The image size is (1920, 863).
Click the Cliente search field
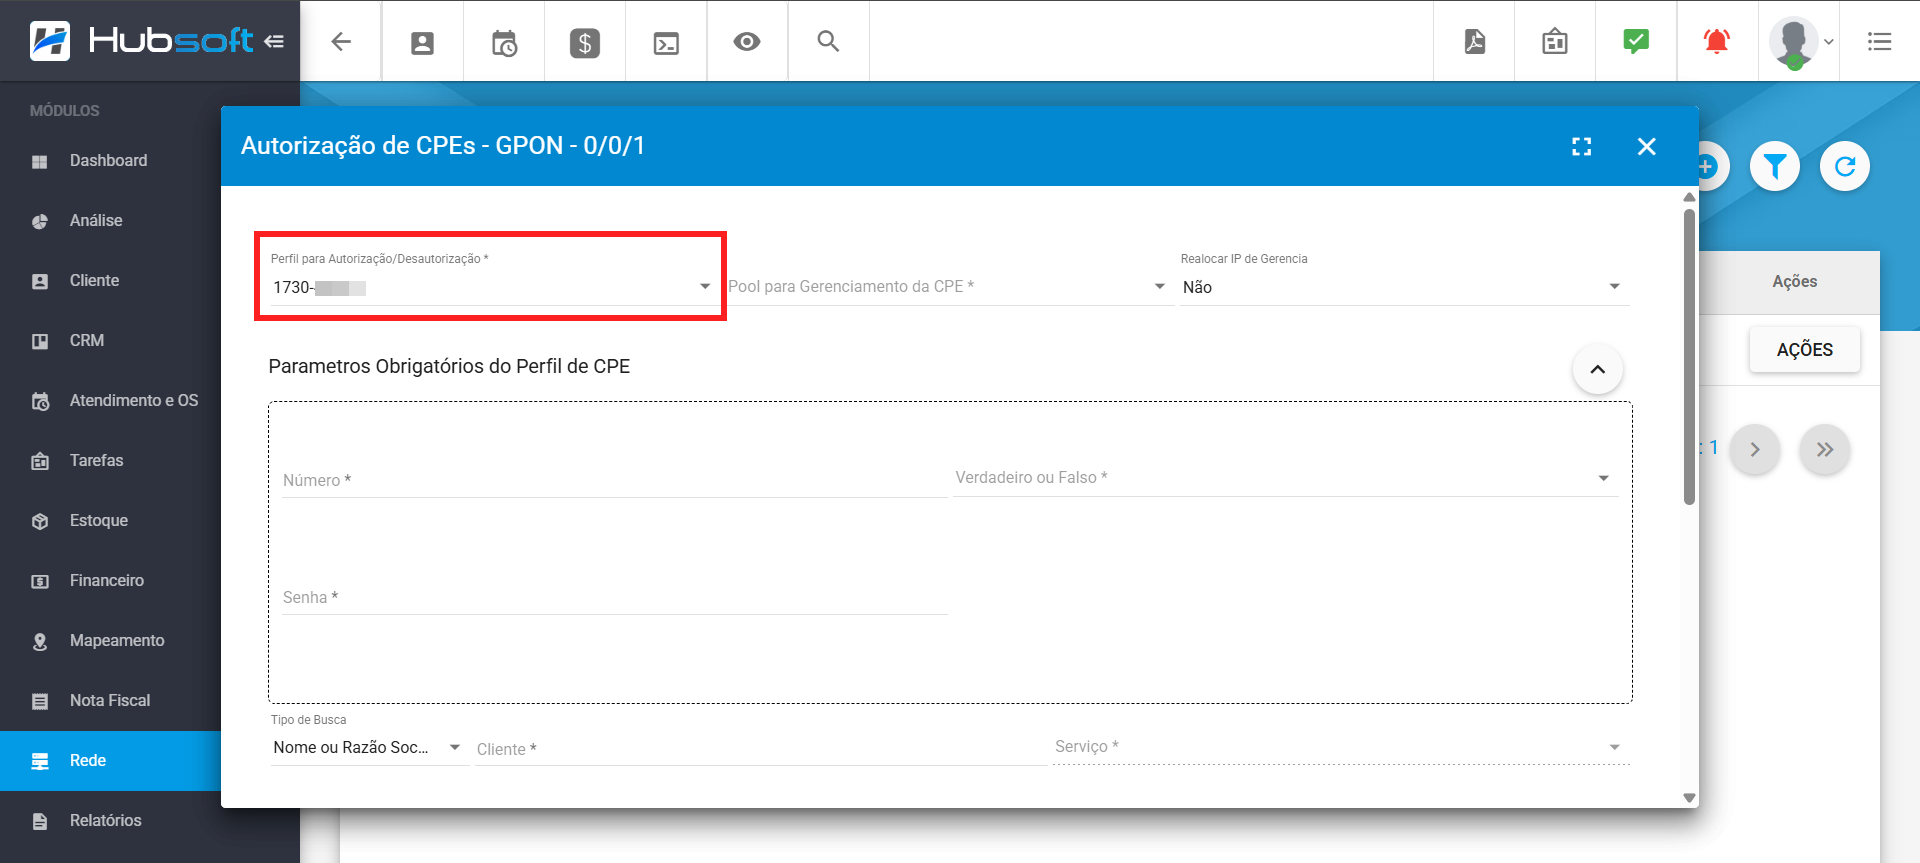coord(760,749)
